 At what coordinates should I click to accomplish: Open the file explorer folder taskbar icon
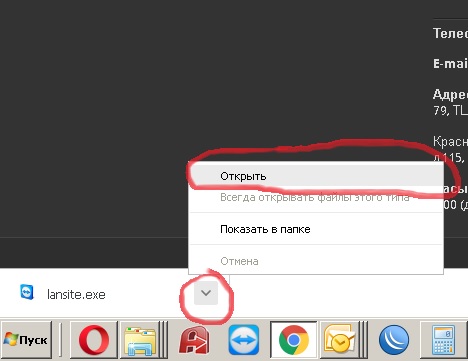[140, 341]
